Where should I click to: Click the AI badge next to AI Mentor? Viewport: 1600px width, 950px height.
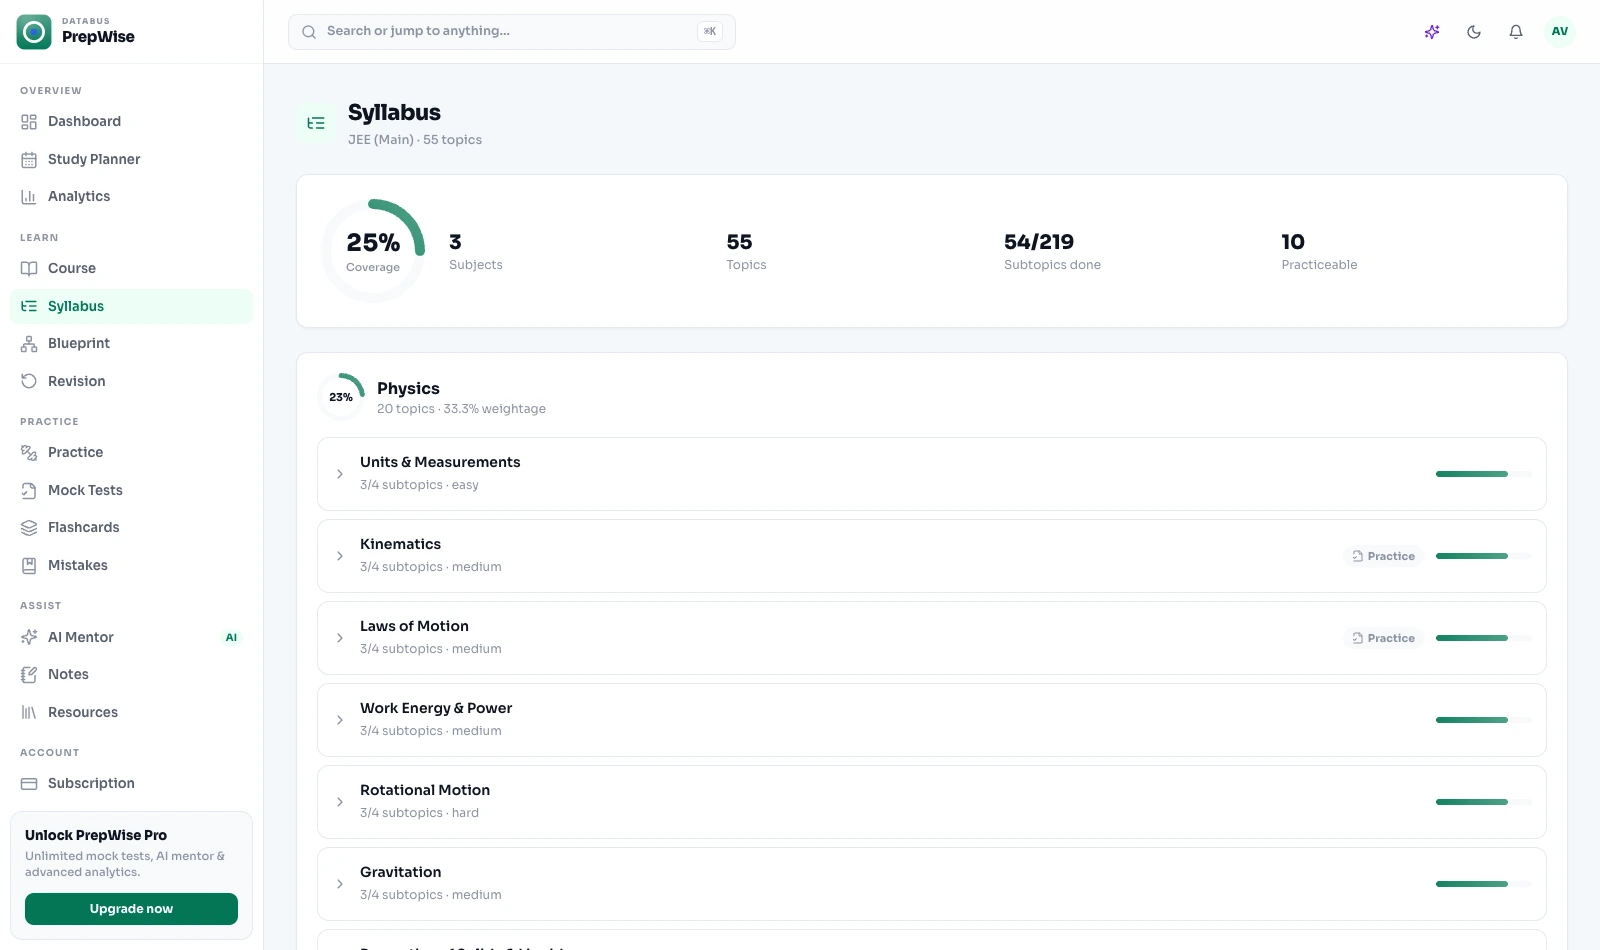click(x=231, y=637)
